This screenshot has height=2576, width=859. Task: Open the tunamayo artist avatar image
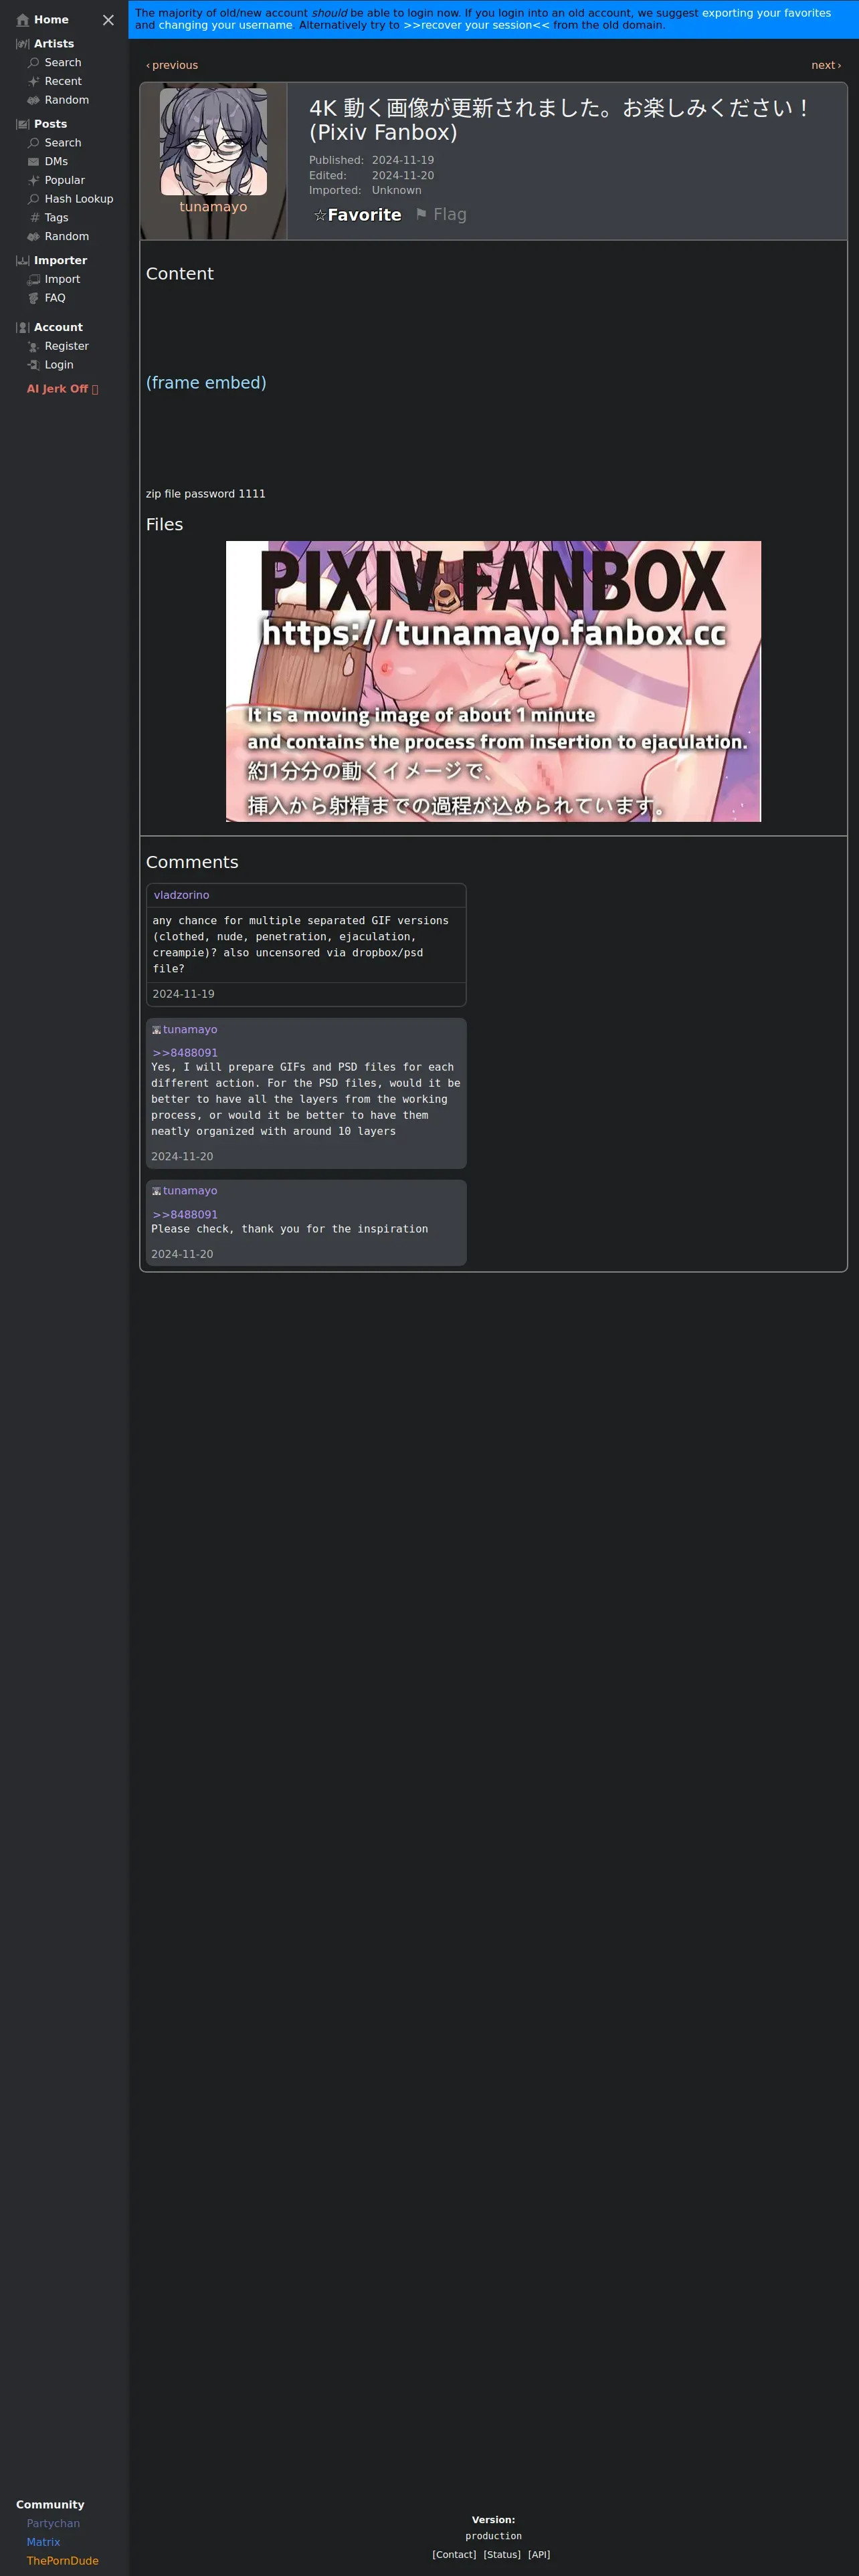pos(213,141)
